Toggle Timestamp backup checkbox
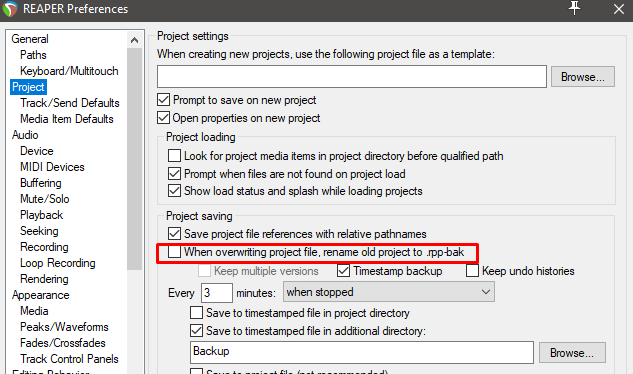The height and width of the screenshot is (374, 633). (344, 271)
